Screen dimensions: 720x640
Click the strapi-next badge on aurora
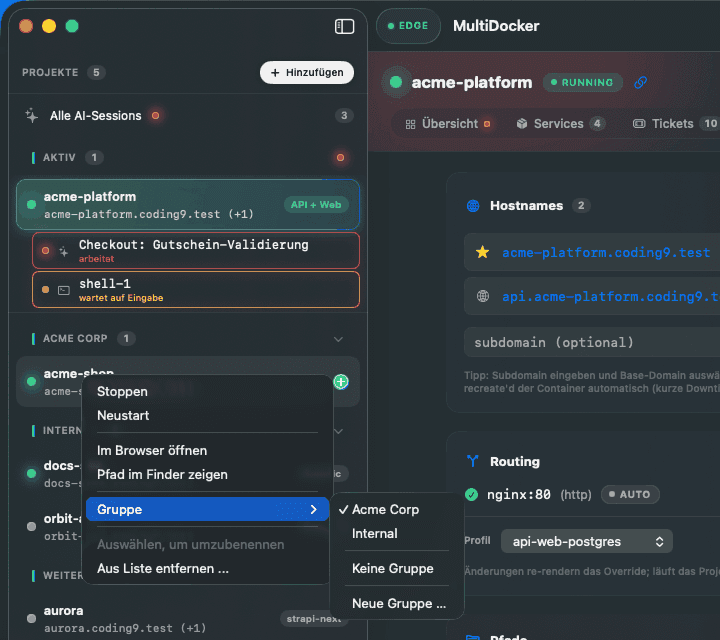coord(313,618)
